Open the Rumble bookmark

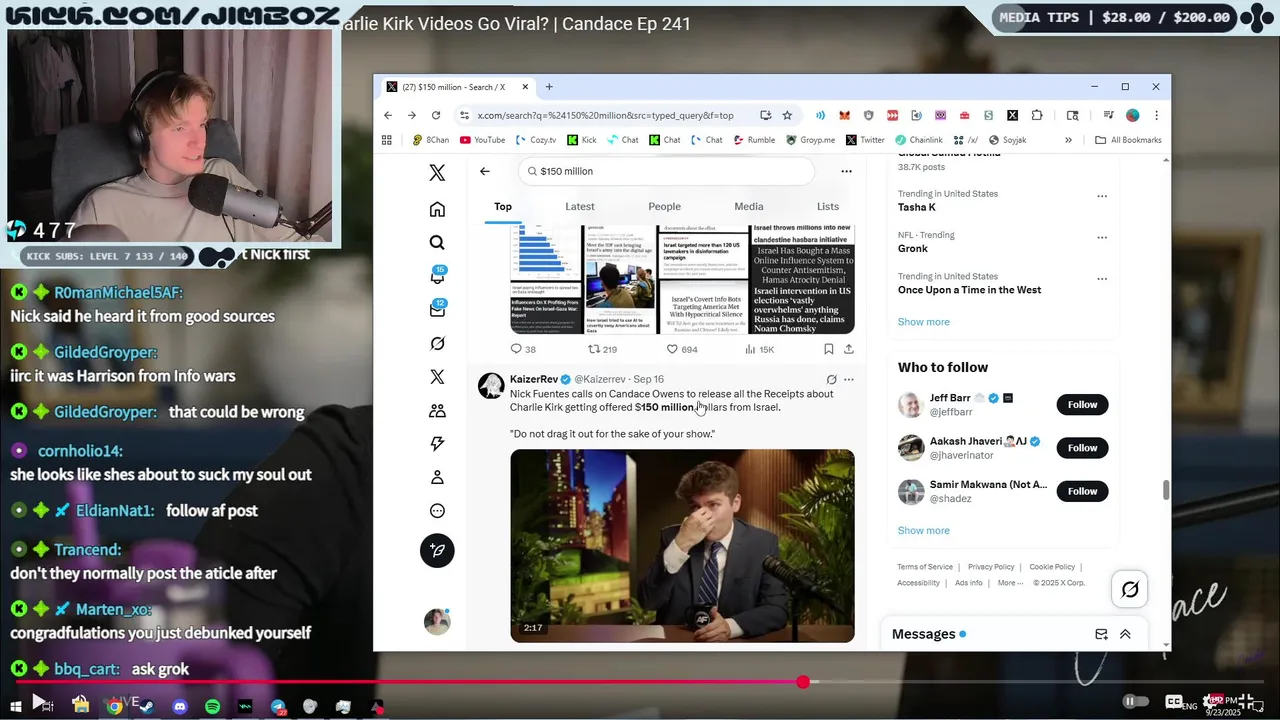754,140
